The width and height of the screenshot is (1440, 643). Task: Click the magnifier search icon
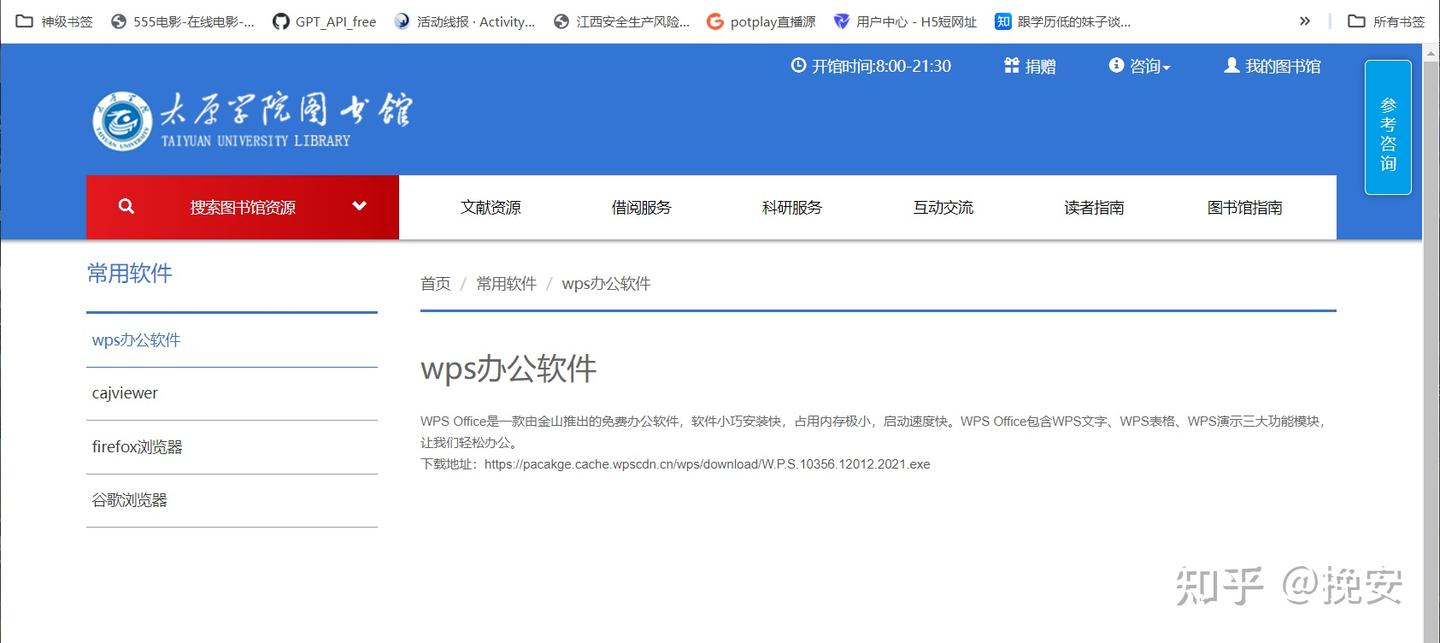(x=126, y=206)
